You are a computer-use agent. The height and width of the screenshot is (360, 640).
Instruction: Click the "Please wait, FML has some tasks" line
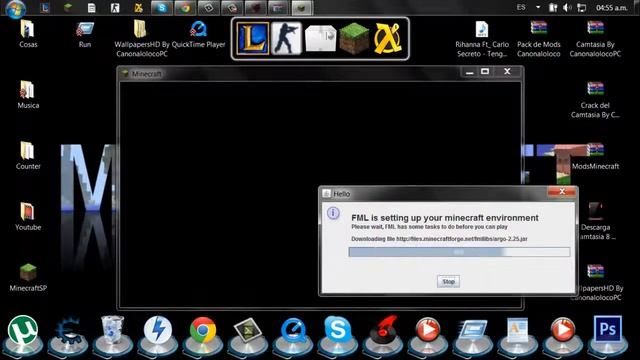pos(429,227)
